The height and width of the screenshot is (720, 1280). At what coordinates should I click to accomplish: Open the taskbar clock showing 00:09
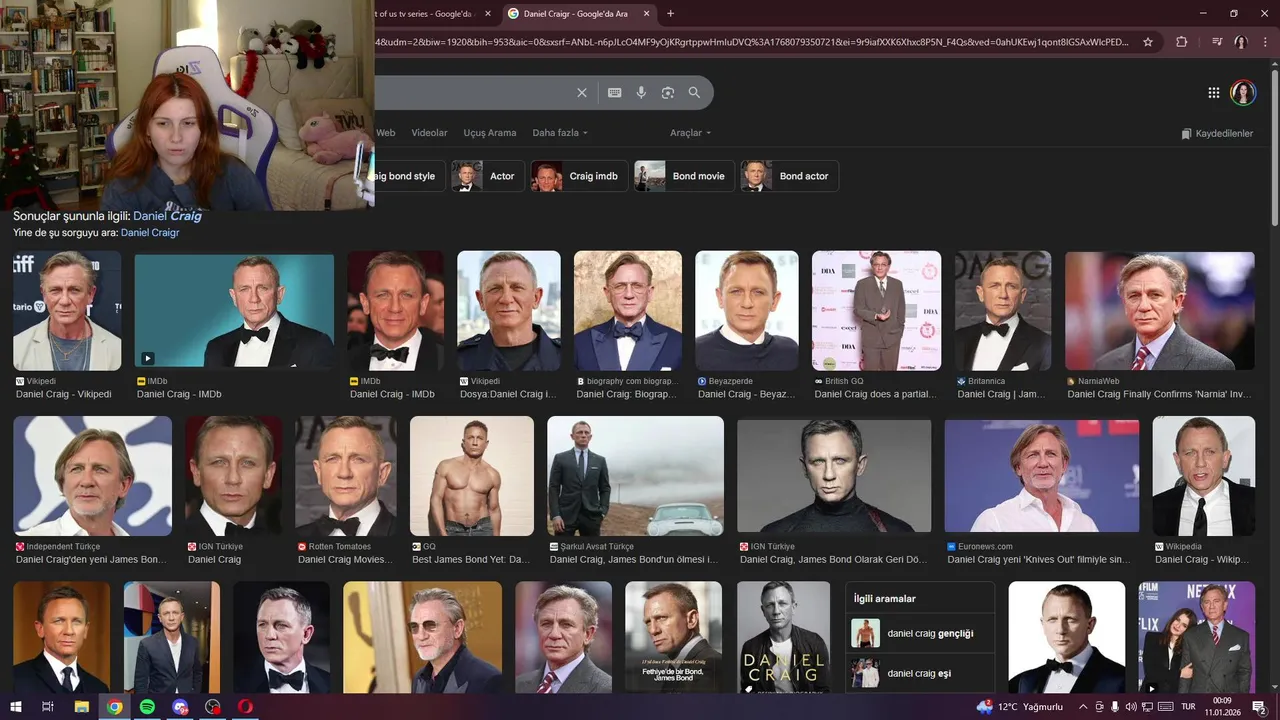pos(1222,707)
